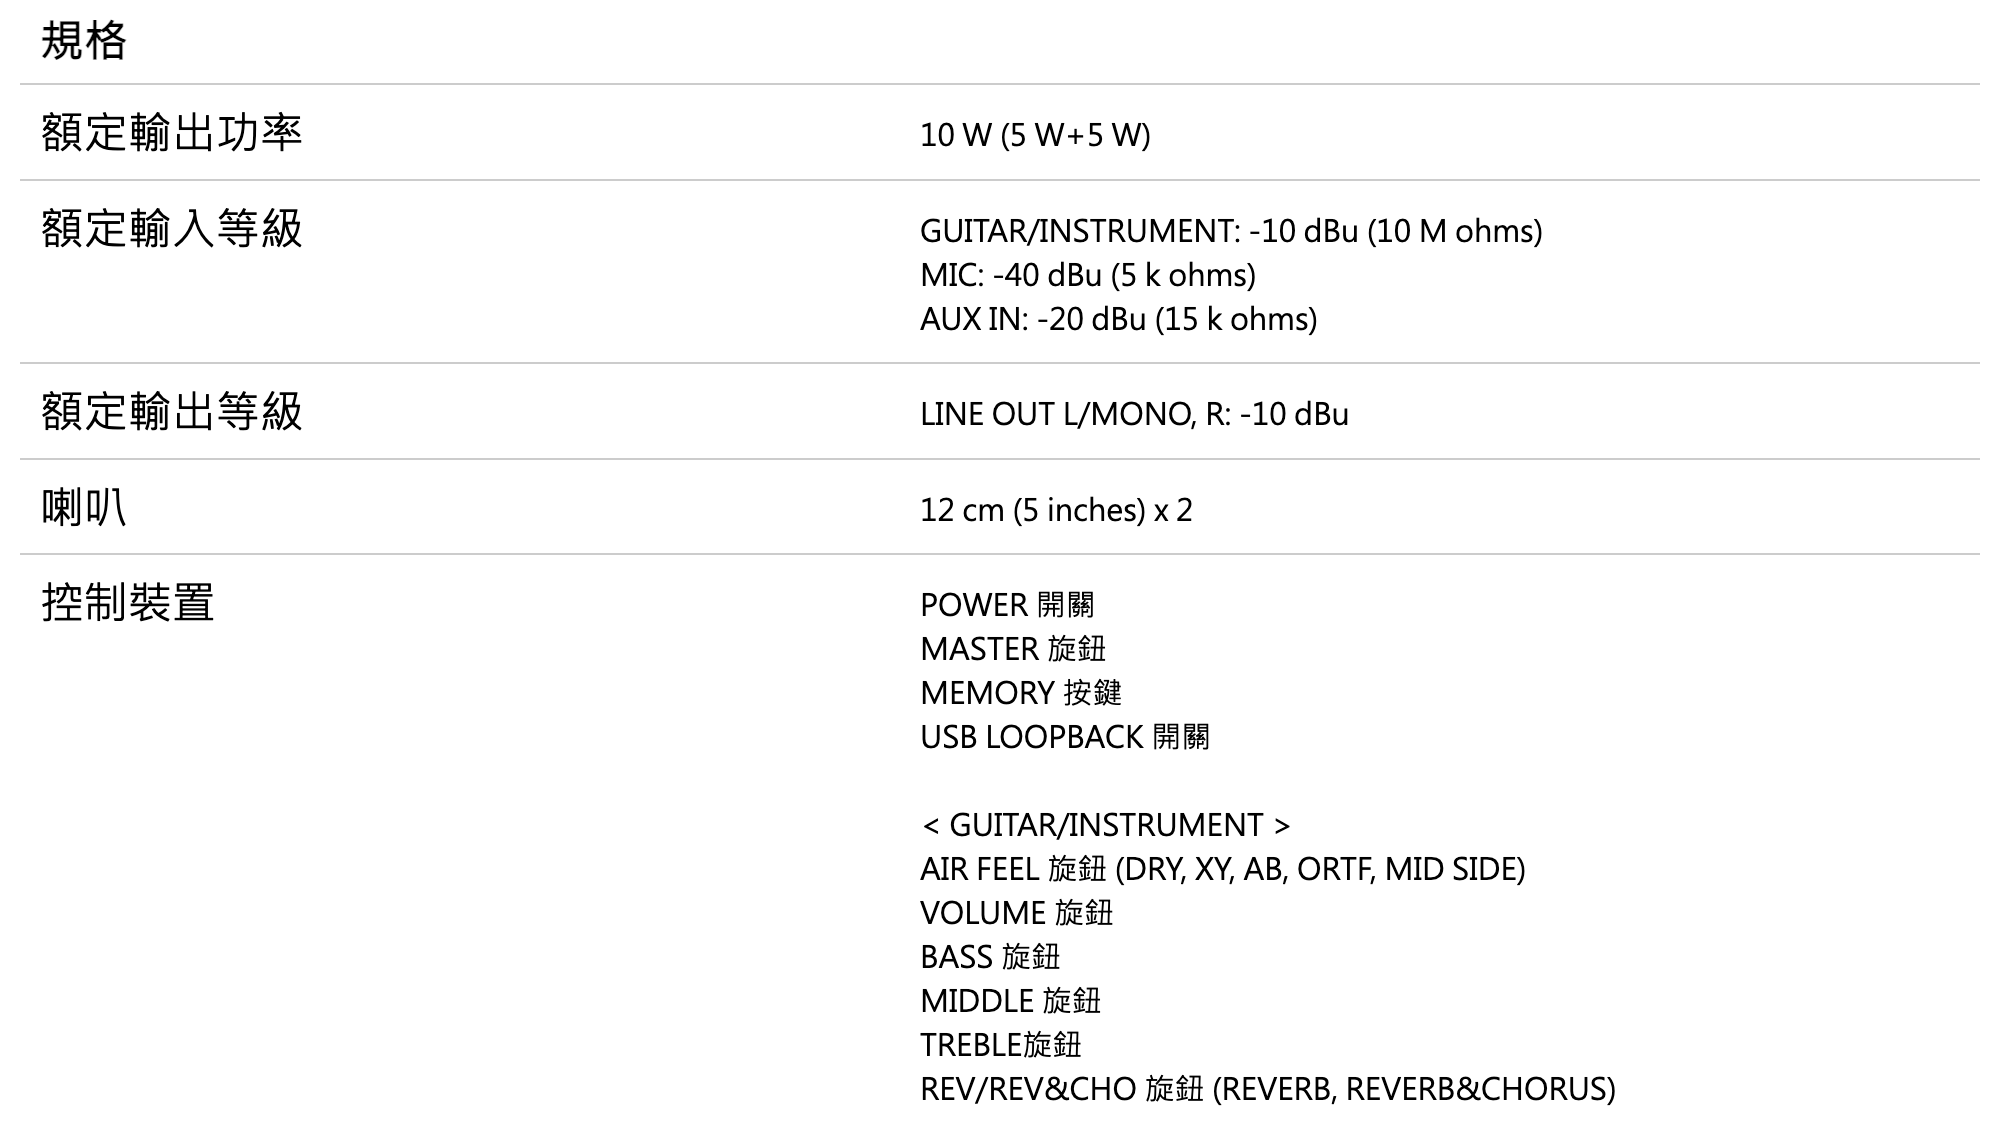Click the AUX IN: -20 dBu line
The height and width of the screenshot is (1142, 2016).
pyautogui.click(x=1118, y=319)
